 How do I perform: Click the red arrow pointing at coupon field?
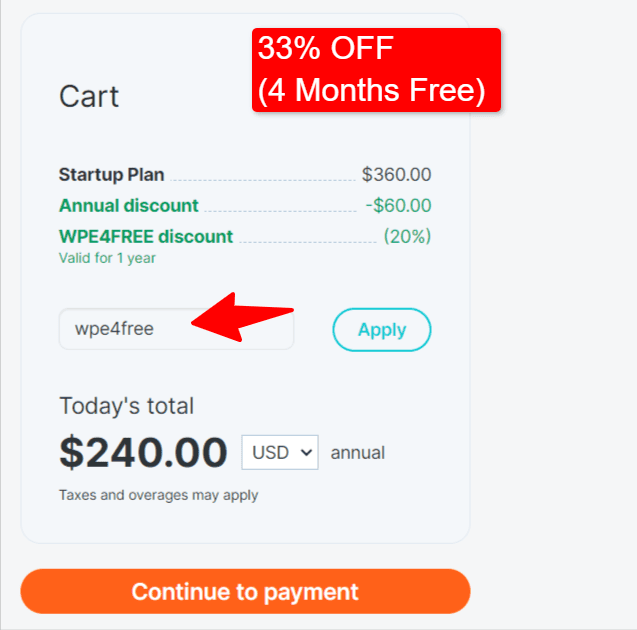click(x=240, y=315)
